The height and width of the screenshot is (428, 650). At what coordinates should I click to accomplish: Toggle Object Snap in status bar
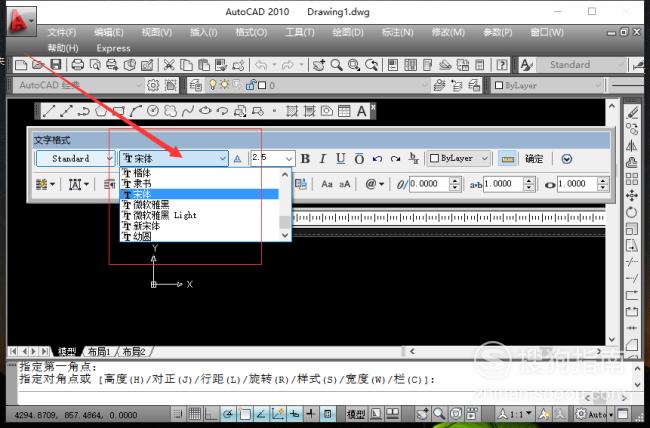pyautogui.click(x=245, y=413)
